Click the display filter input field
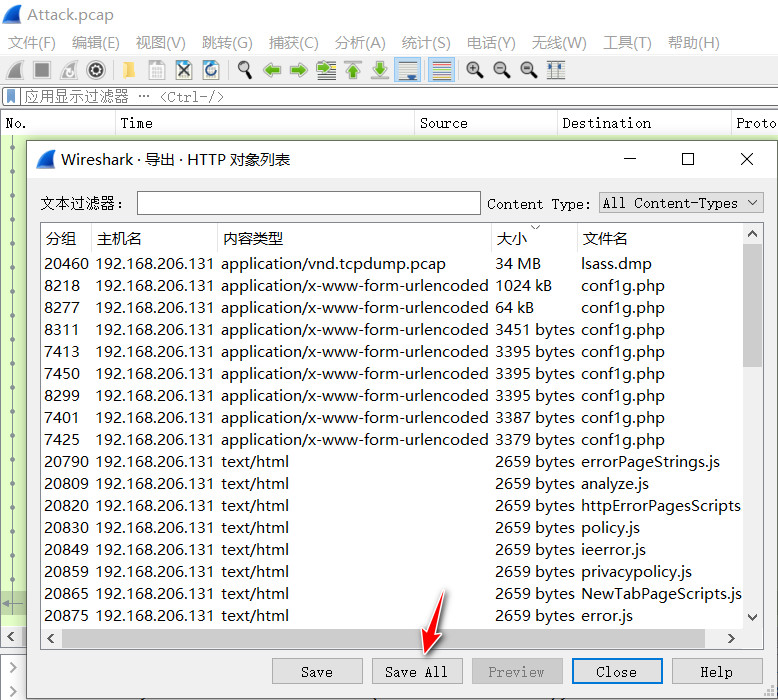 point(397,96)
